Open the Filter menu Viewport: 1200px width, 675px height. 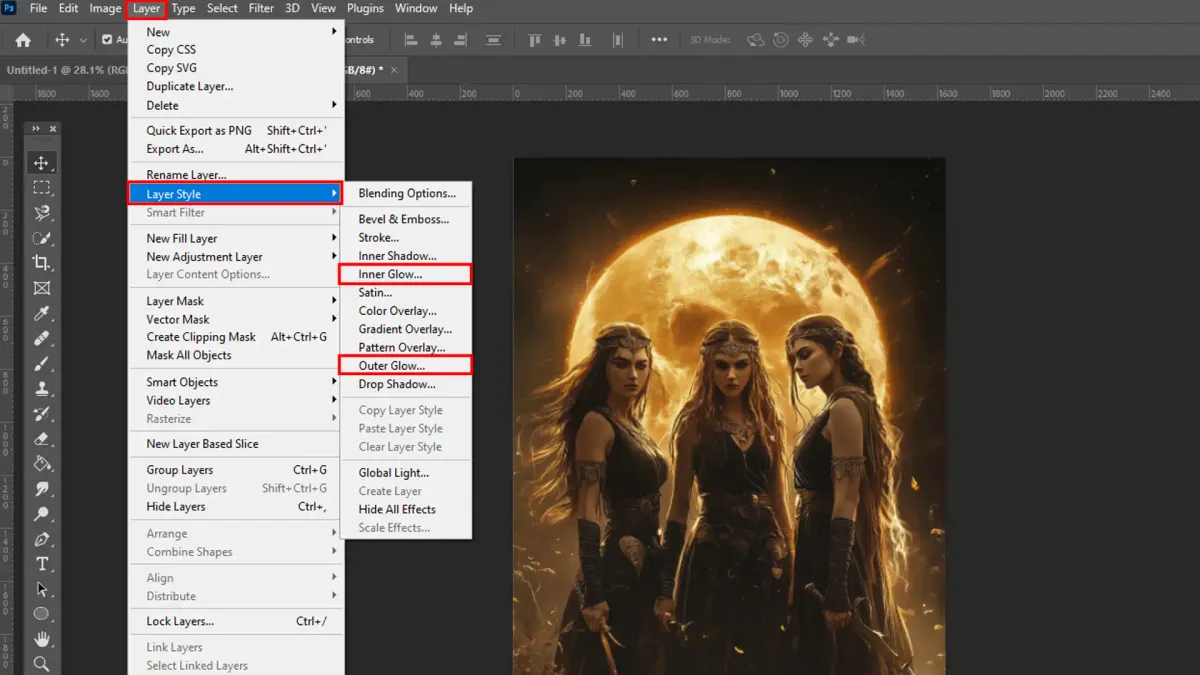coord(261,8)
